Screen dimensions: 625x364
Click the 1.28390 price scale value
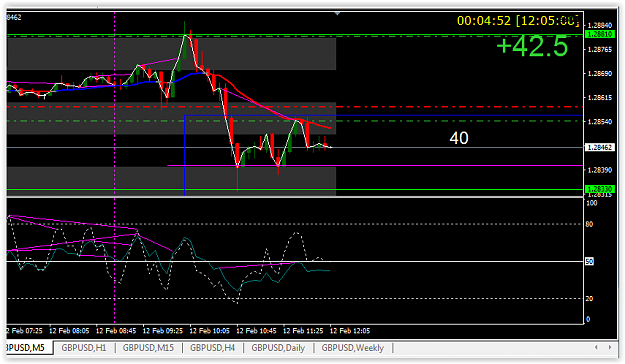pos(600,170)
